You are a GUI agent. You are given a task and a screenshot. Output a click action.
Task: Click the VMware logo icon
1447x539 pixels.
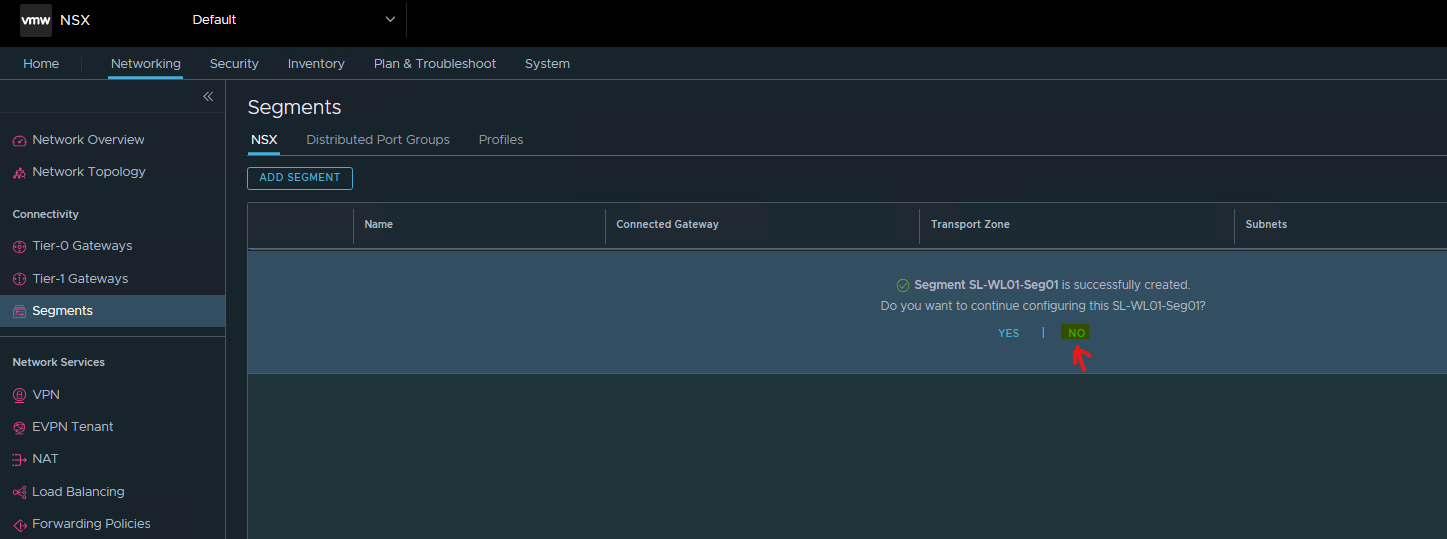(x=36, y=20)
